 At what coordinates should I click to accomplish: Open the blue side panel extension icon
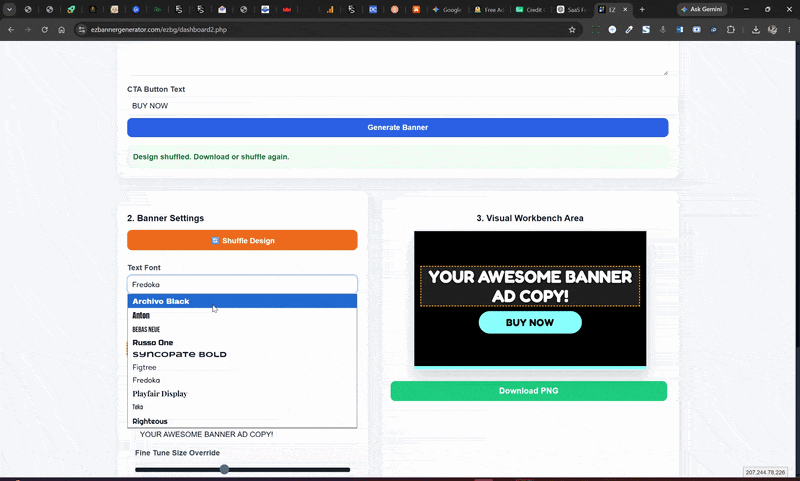(x=680, y=30)
